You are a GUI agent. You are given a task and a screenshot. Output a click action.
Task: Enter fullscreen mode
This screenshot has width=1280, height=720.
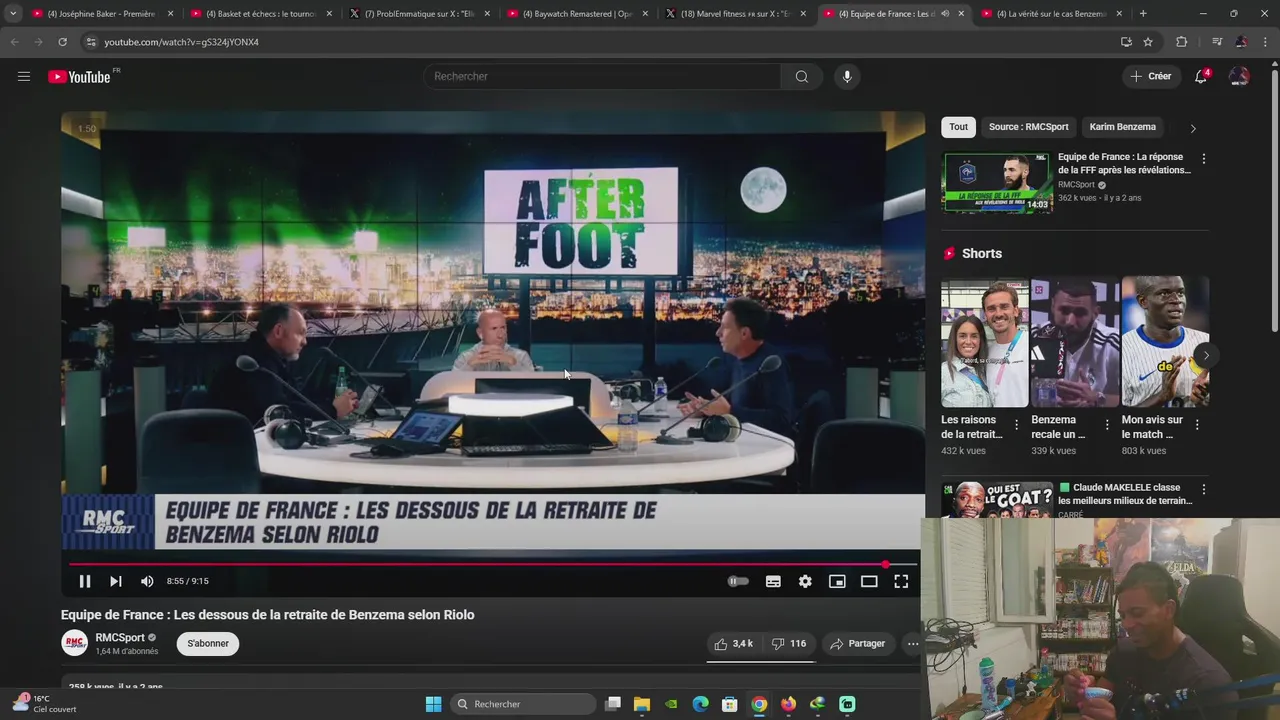point(901,581)
